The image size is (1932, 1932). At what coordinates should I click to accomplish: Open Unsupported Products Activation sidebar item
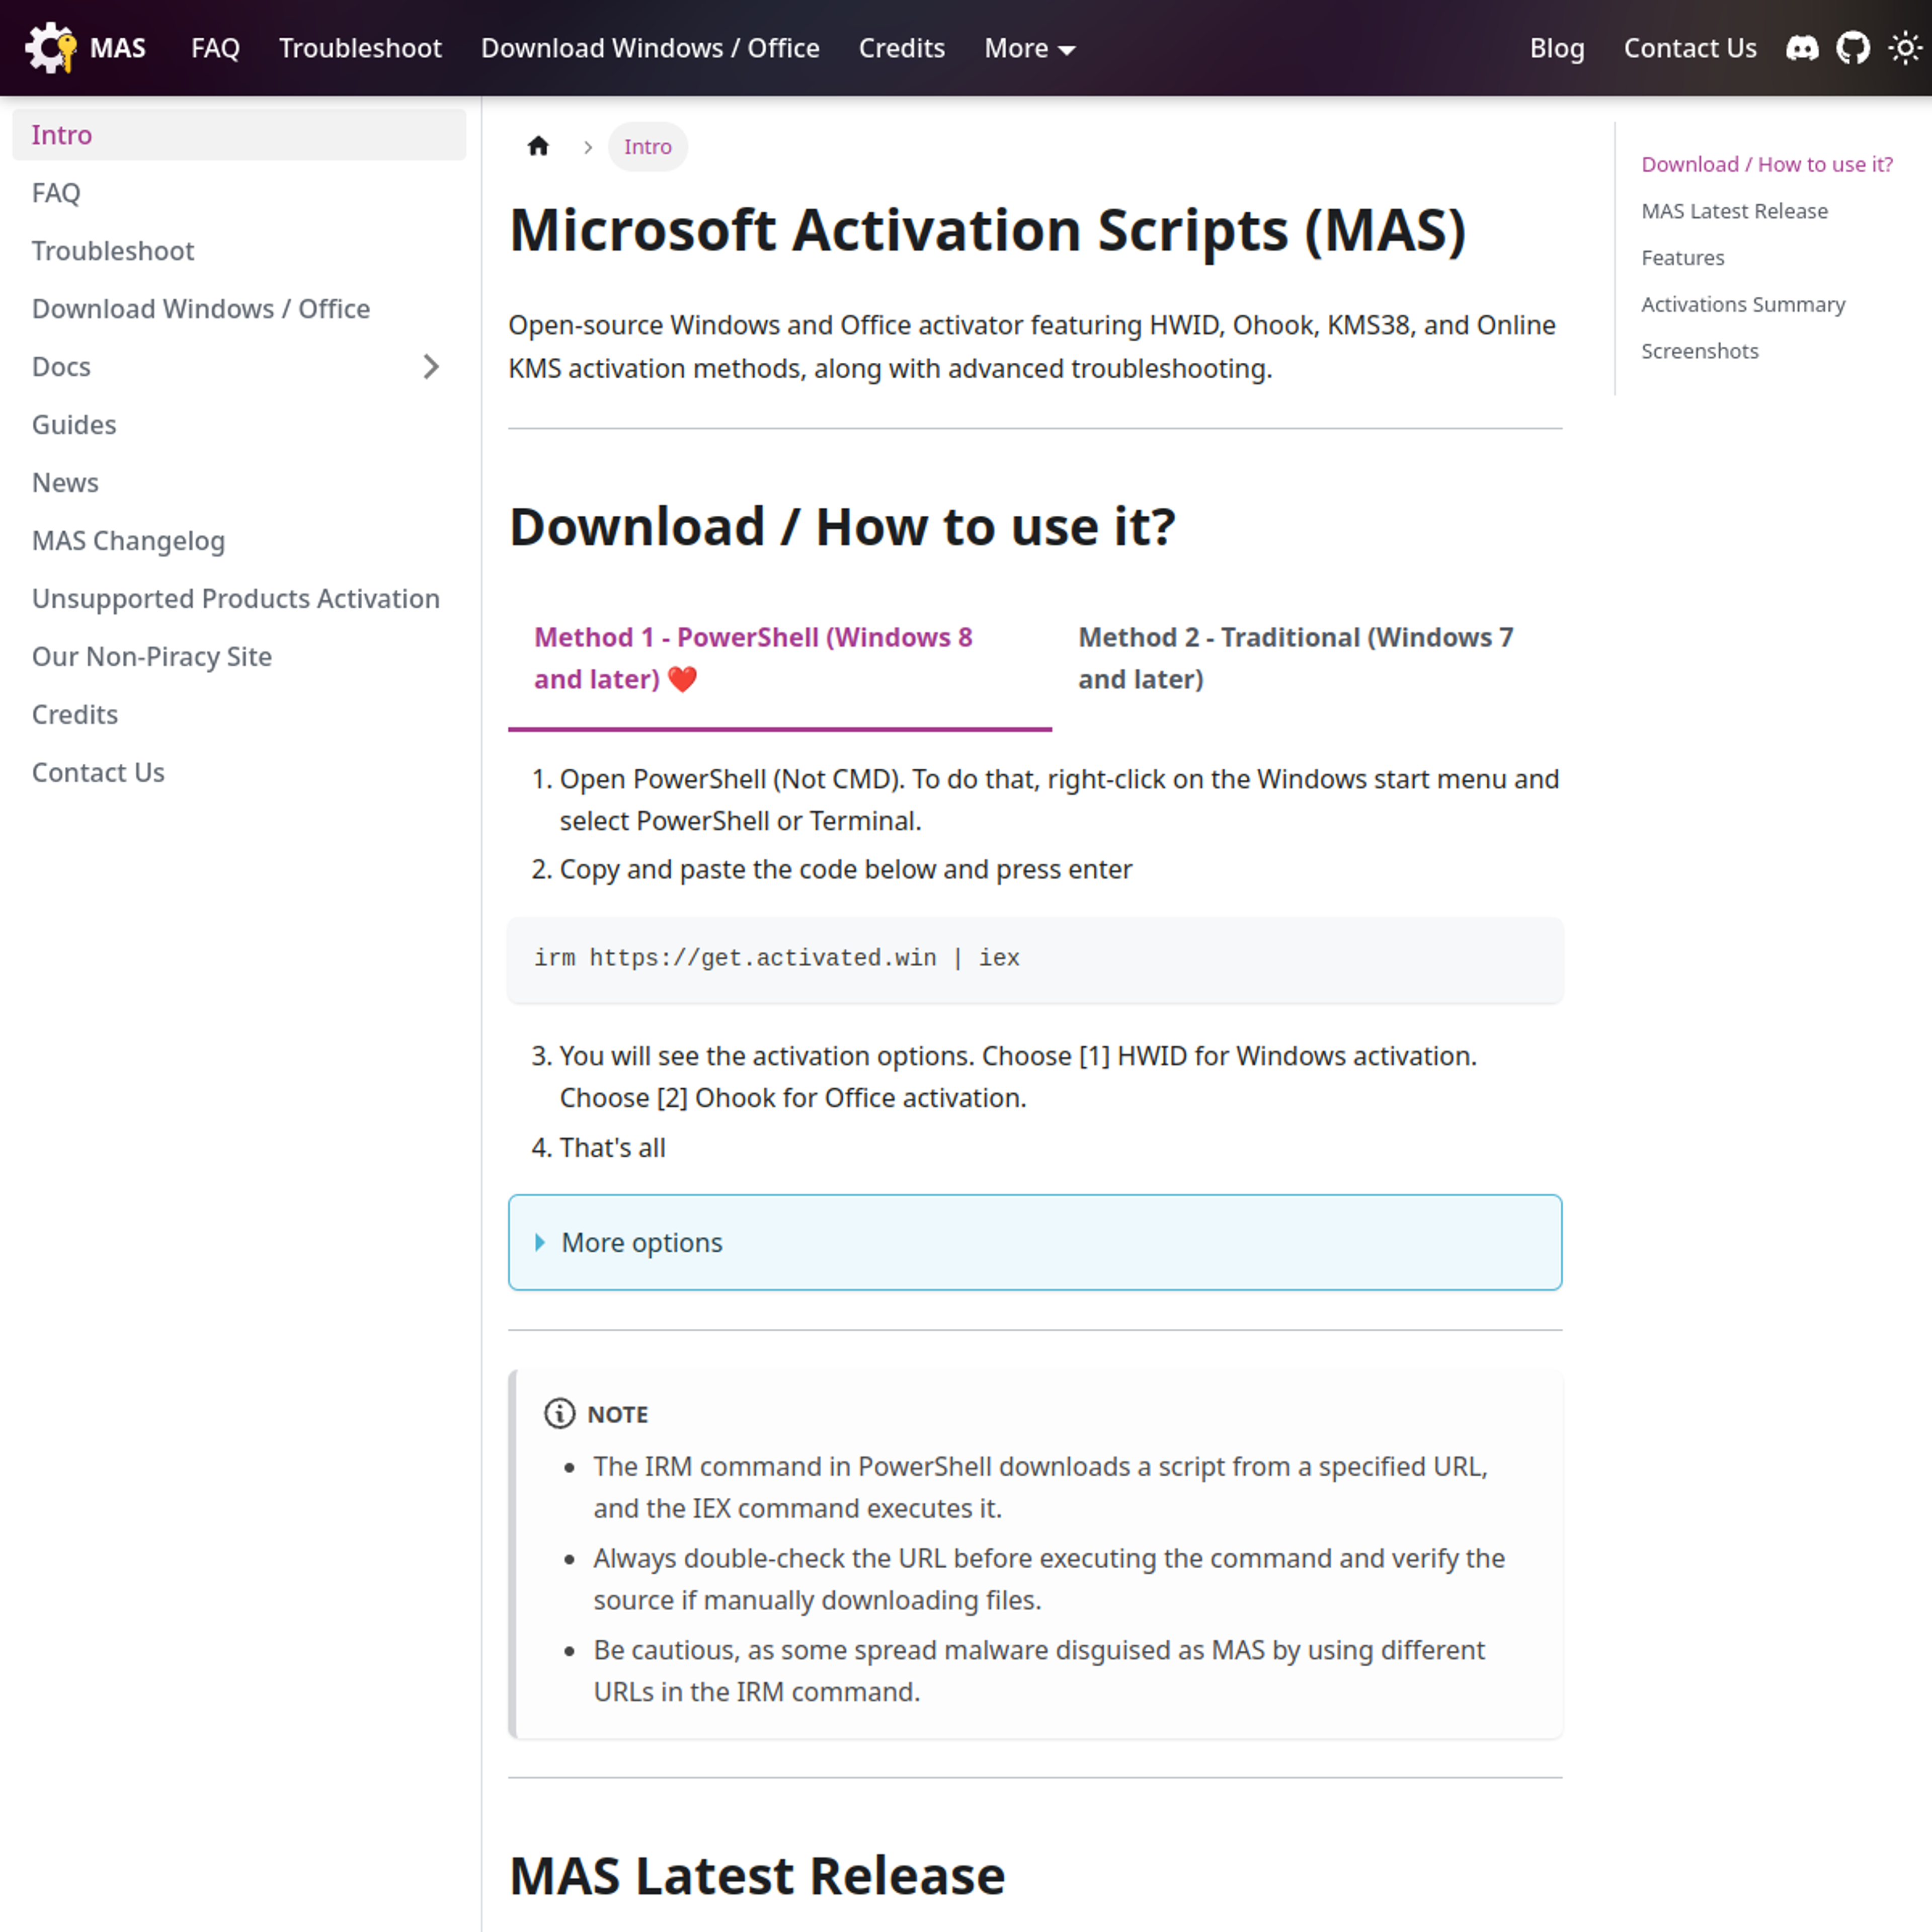click(239, 599)
